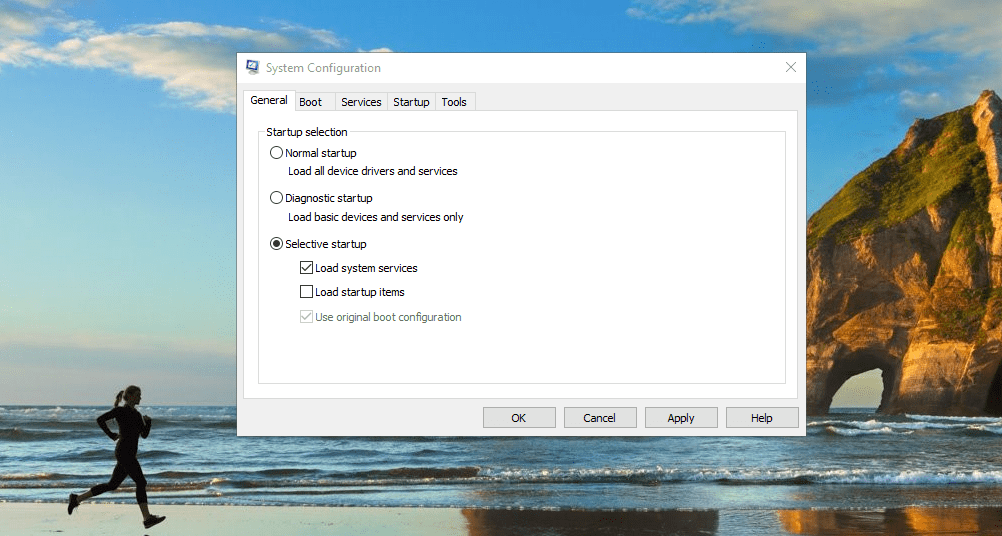This screenshot has width=1002, height=536.
Task: Switch to the General tab
Action: point(269,101)
